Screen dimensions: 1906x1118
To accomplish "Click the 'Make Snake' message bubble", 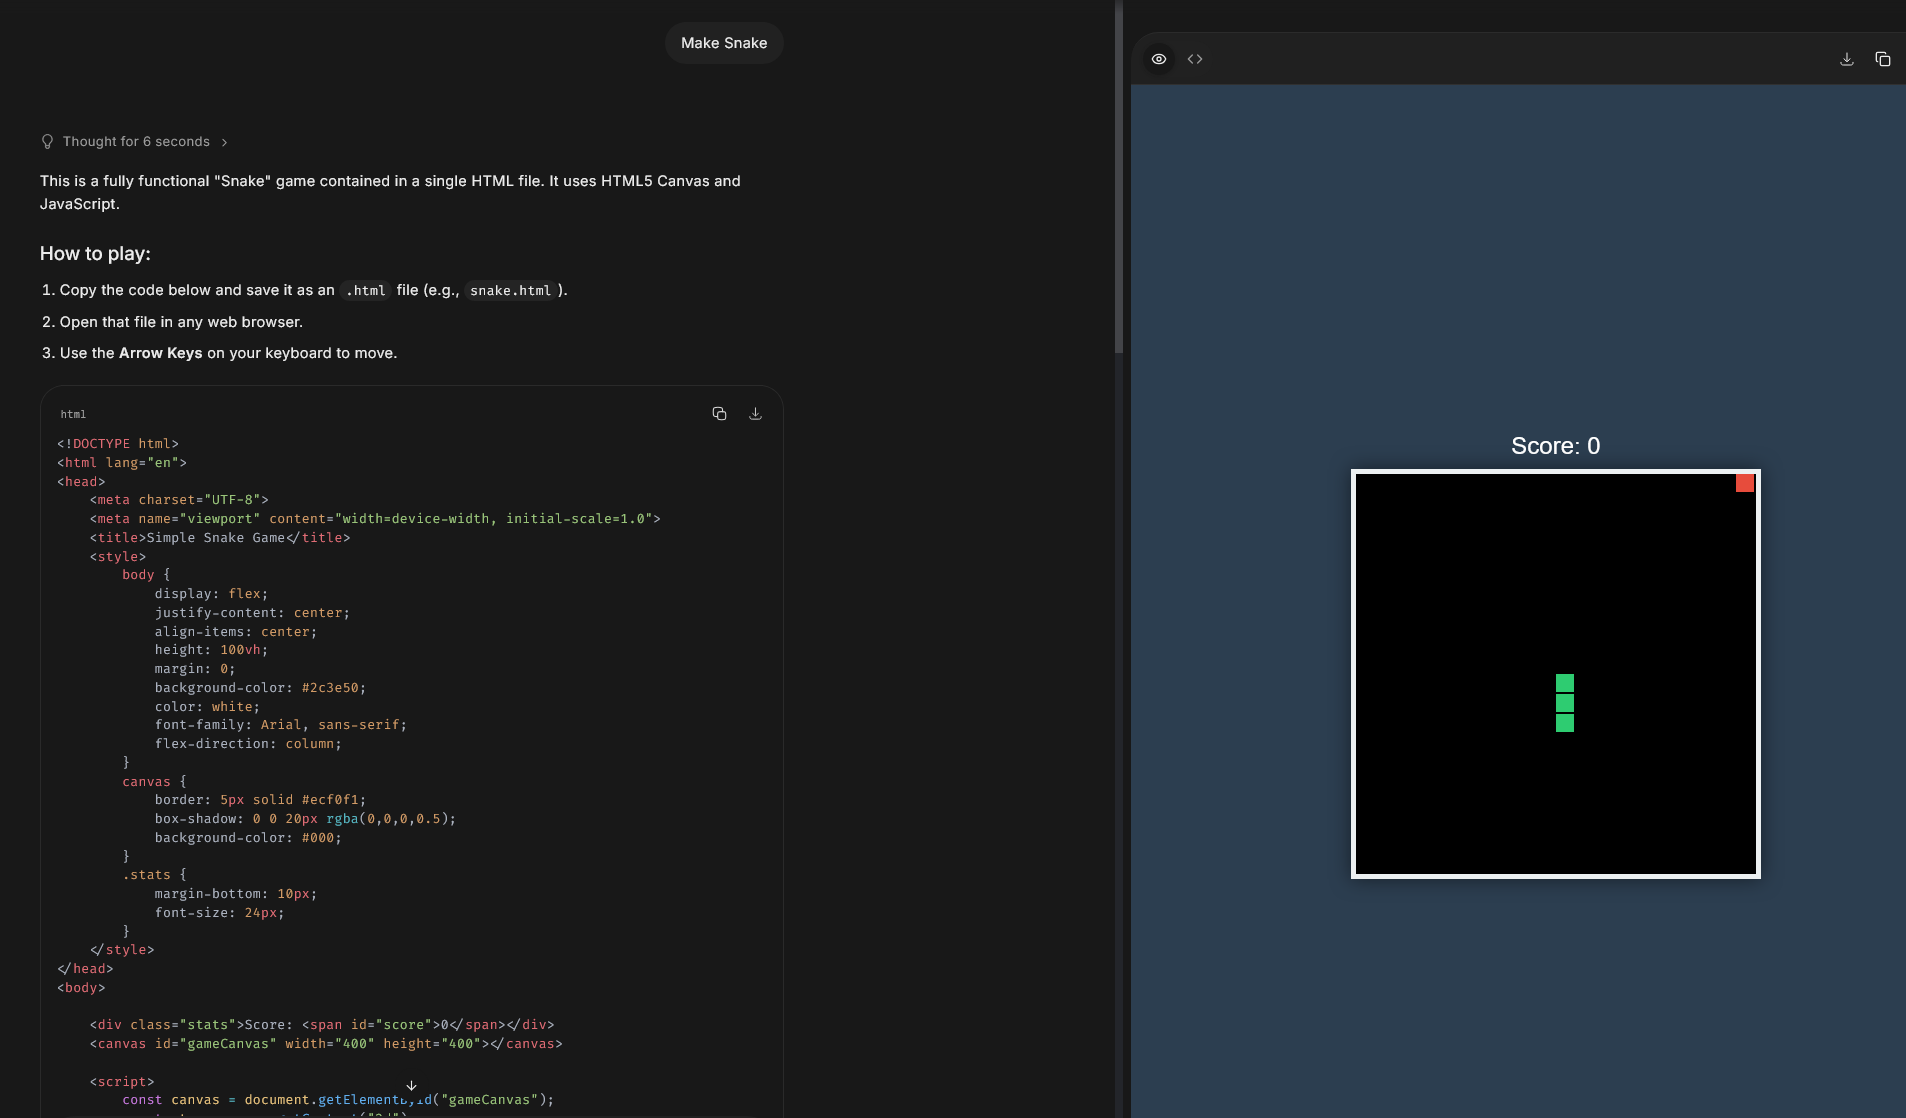I will click(x=724, y=43).
